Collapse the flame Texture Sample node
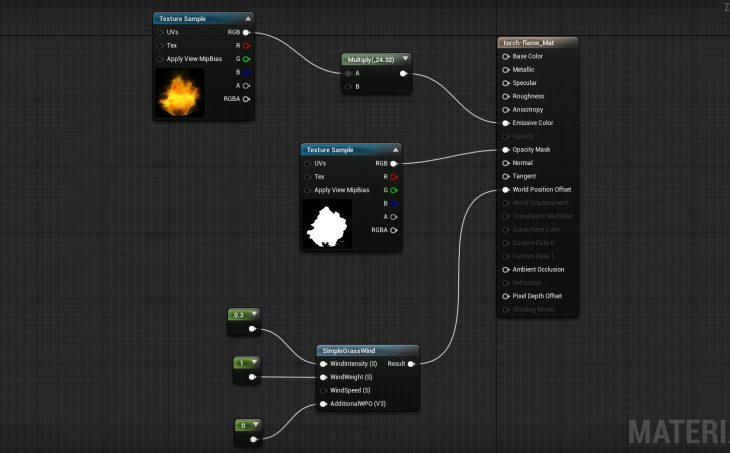Viewport: 730px width, 453px height. click(248, 19)
